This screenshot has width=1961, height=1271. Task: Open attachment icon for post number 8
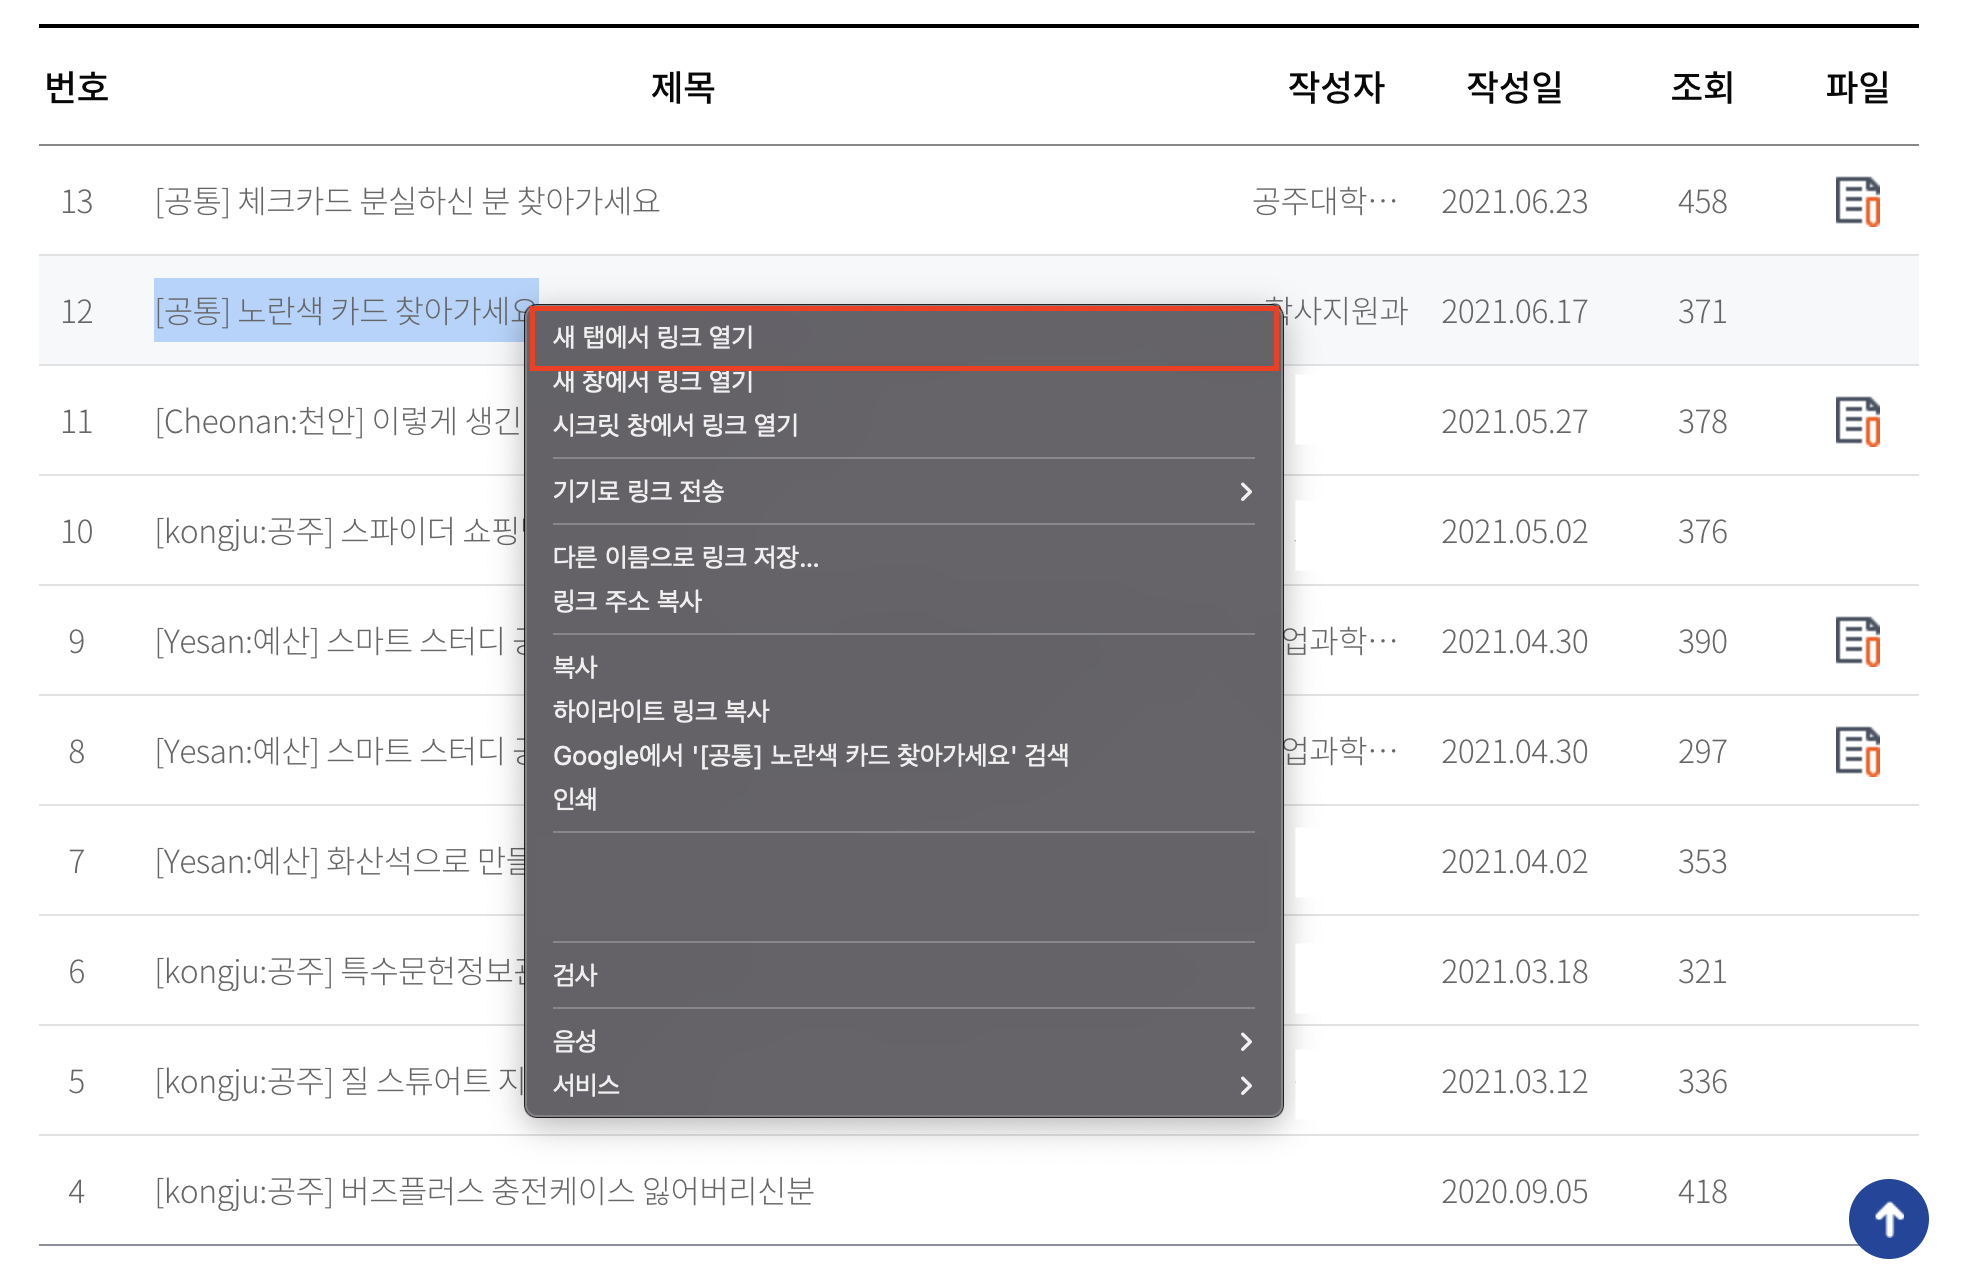(1857, 752)
